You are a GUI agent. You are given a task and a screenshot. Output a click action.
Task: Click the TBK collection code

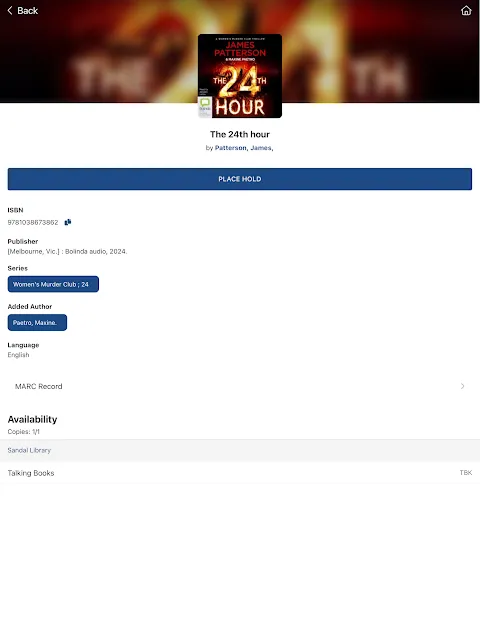(x=466, y=473)
